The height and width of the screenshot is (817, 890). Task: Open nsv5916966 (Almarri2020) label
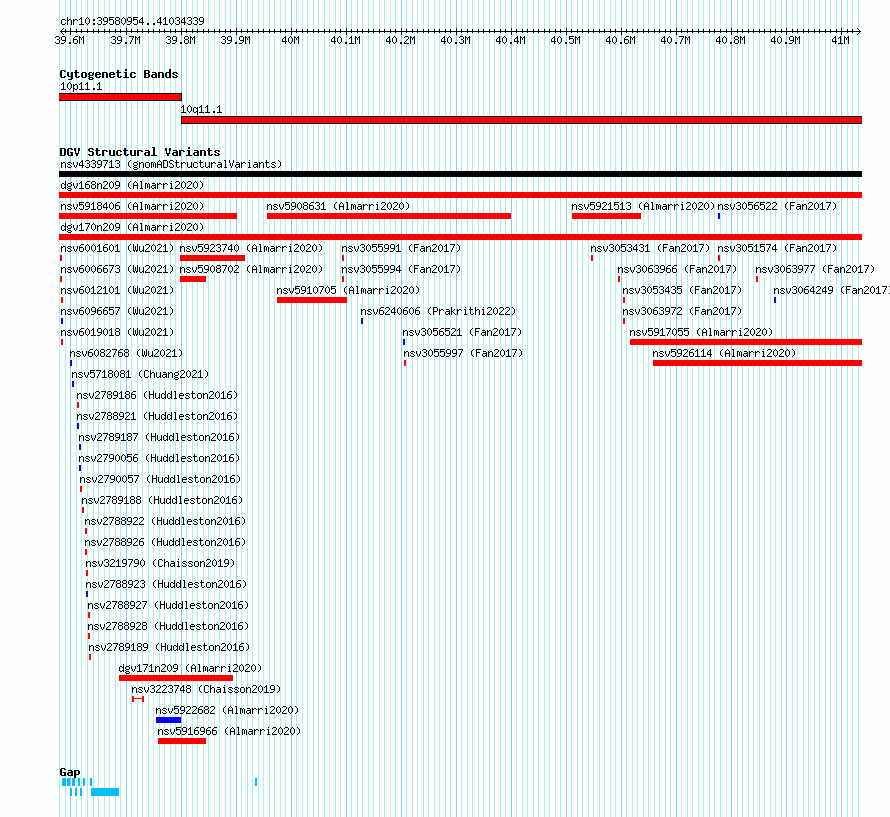click(229, 731)
